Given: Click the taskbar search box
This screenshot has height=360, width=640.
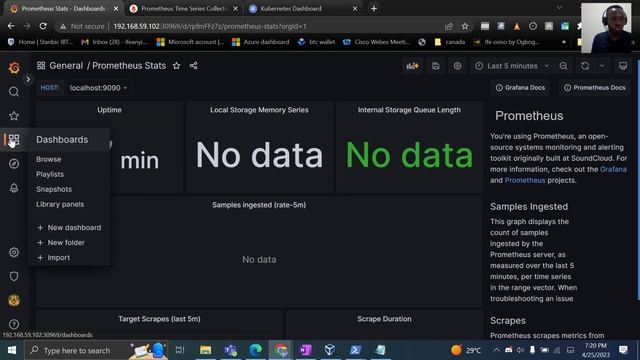Looking at the screenshot, I should [96, 350].
